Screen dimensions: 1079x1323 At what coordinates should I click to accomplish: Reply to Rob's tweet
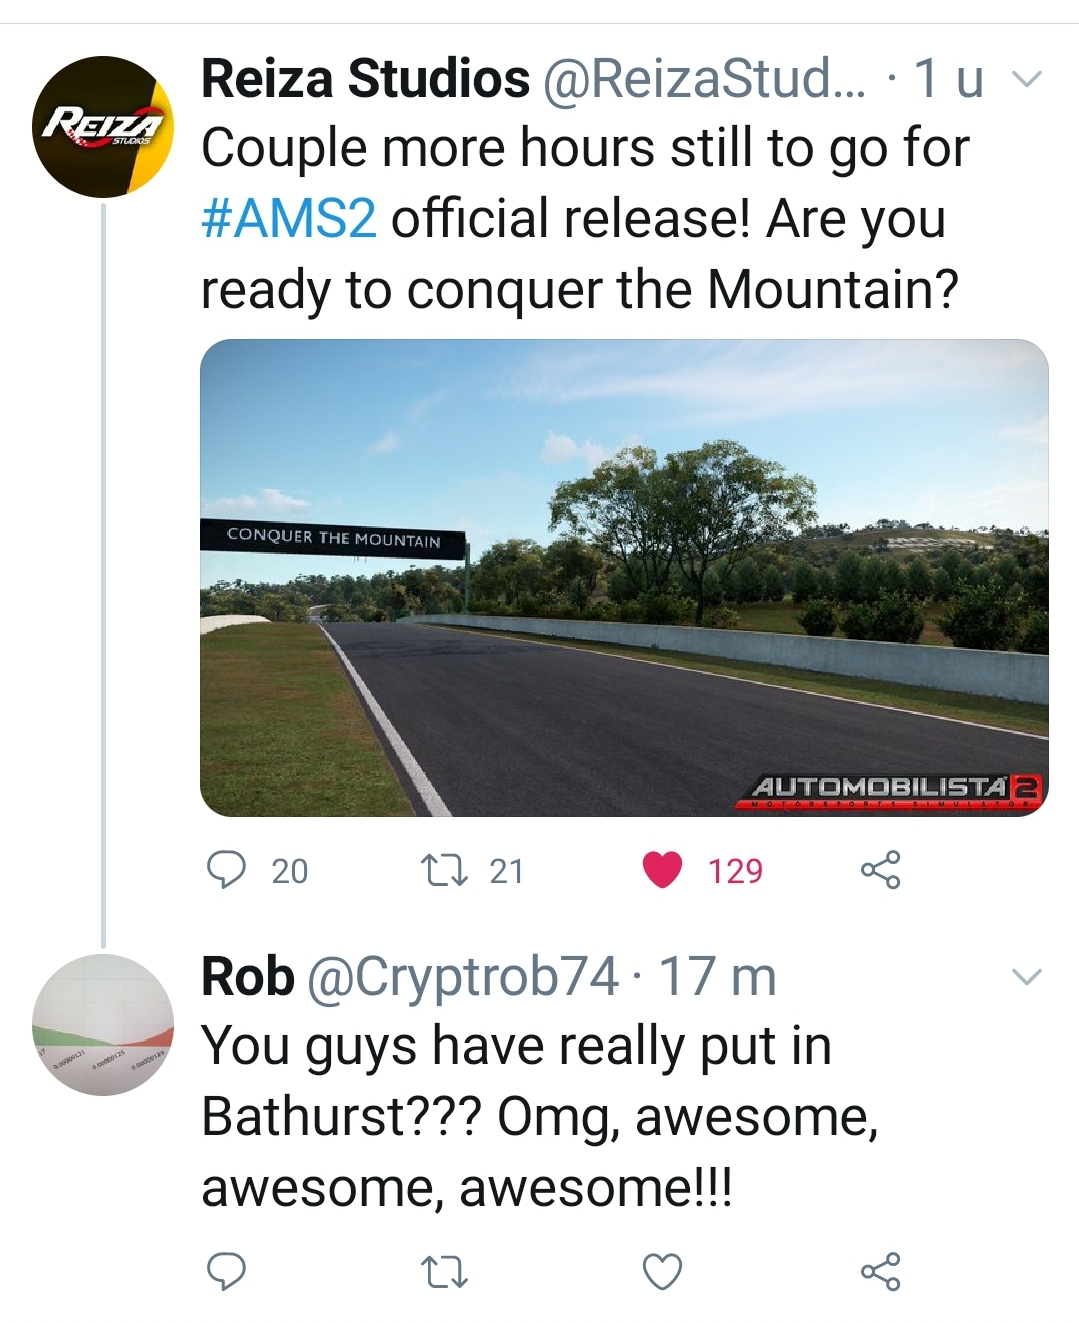[227, 1271]
